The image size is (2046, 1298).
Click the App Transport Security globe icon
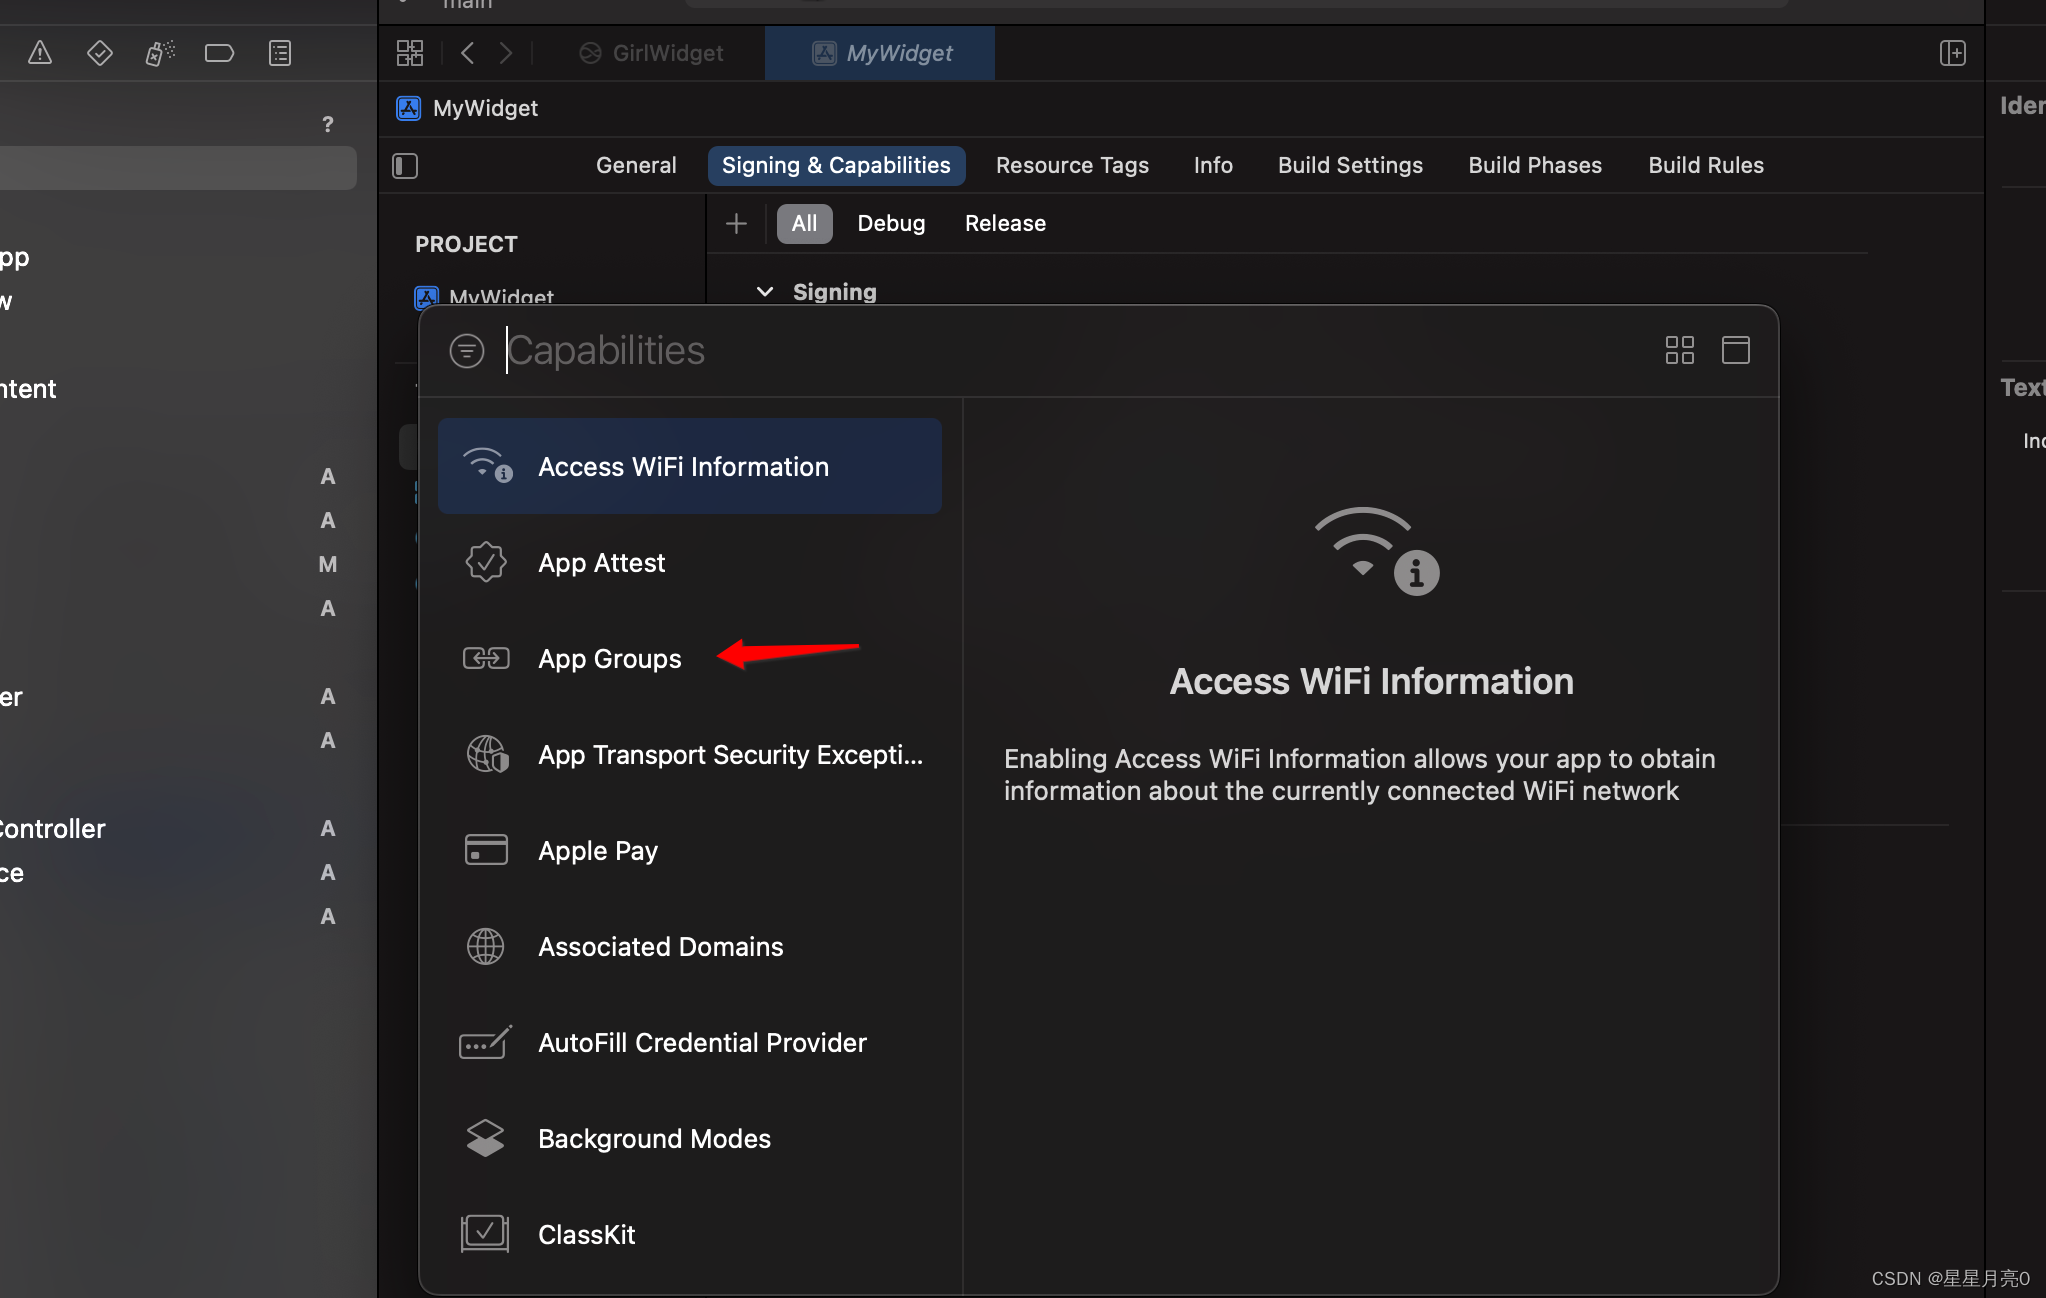click(488, 755)
